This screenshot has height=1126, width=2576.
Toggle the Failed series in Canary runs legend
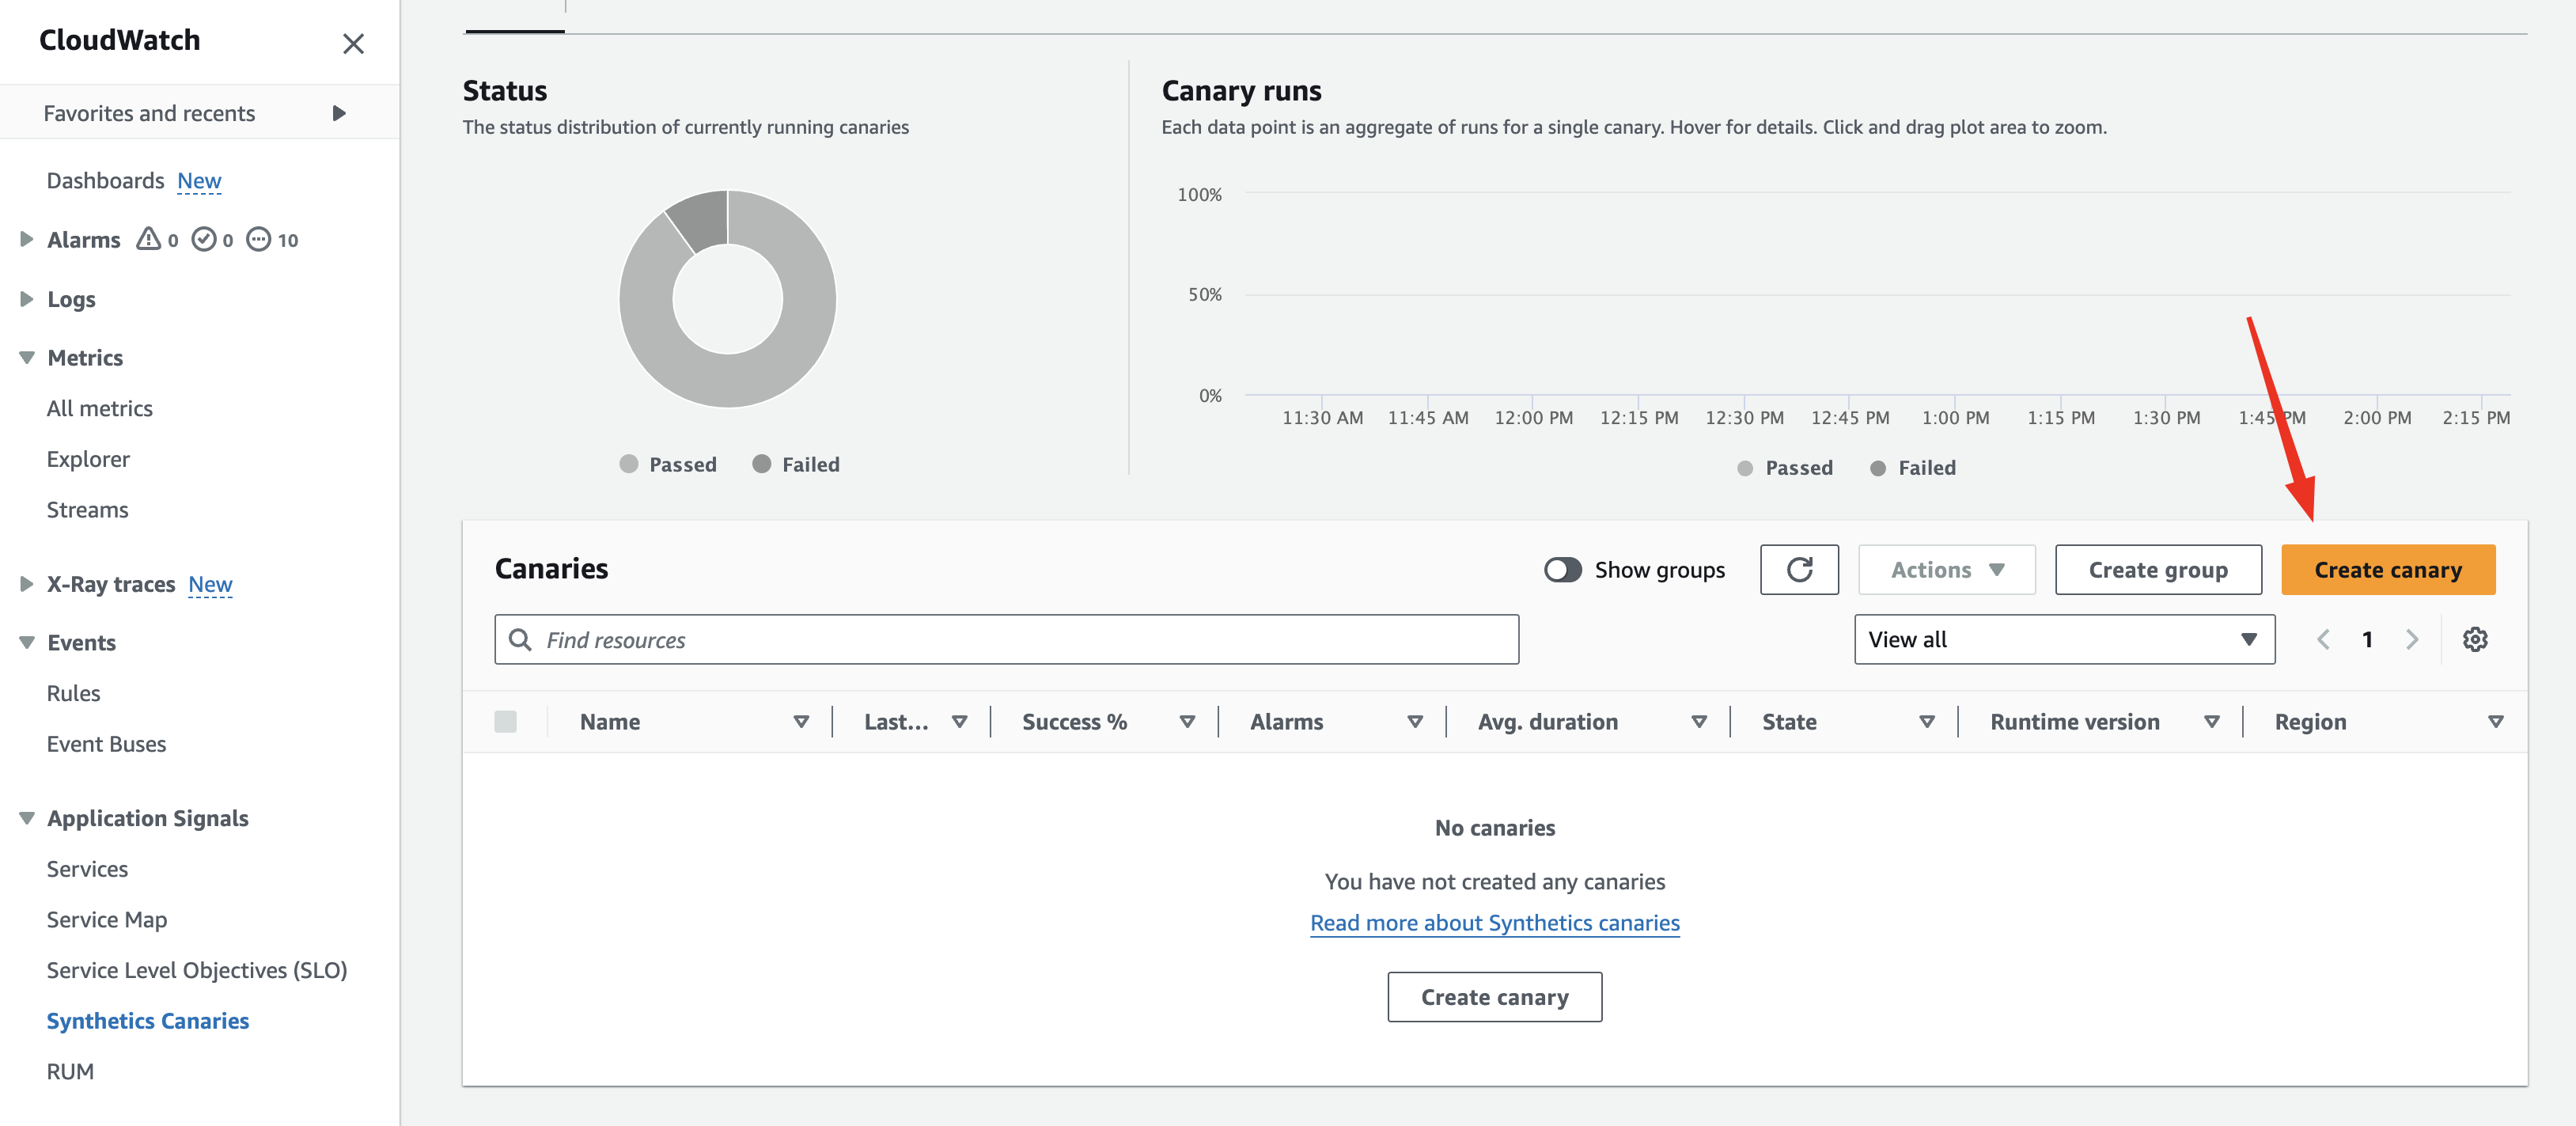pos(1912,468)
